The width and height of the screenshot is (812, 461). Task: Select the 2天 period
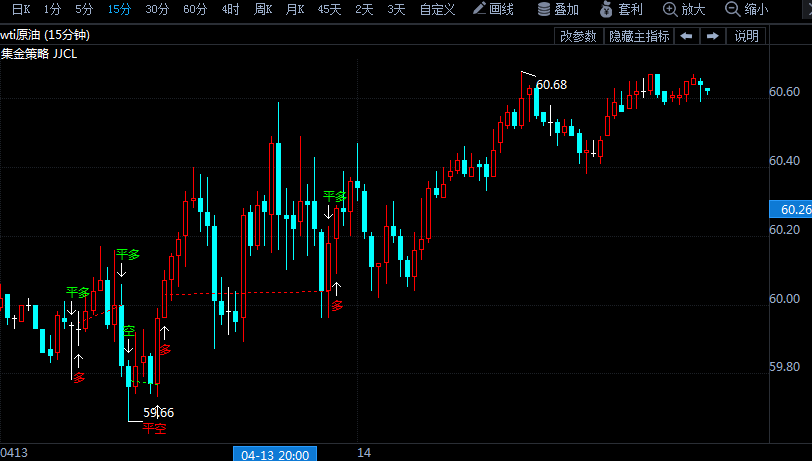coord(364,9)
